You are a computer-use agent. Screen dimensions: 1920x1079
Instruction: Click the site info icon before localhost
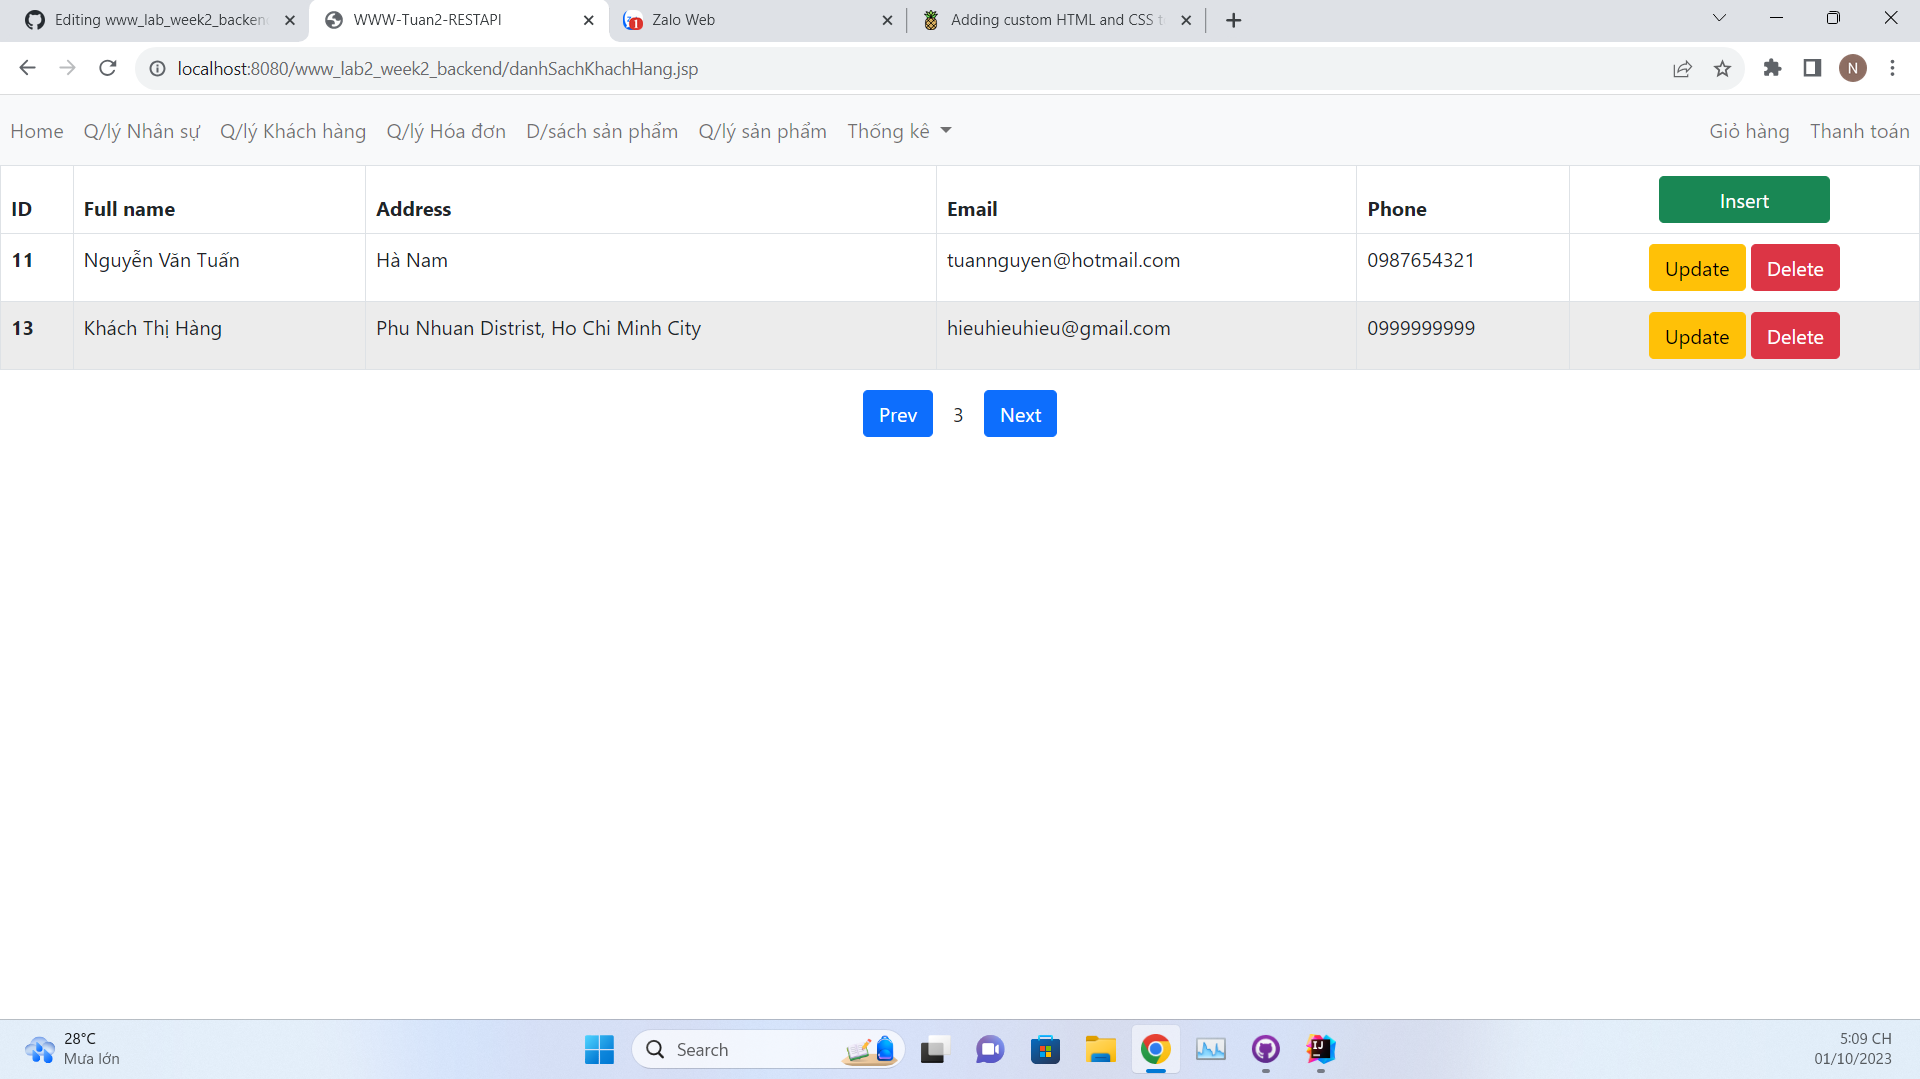157,68
